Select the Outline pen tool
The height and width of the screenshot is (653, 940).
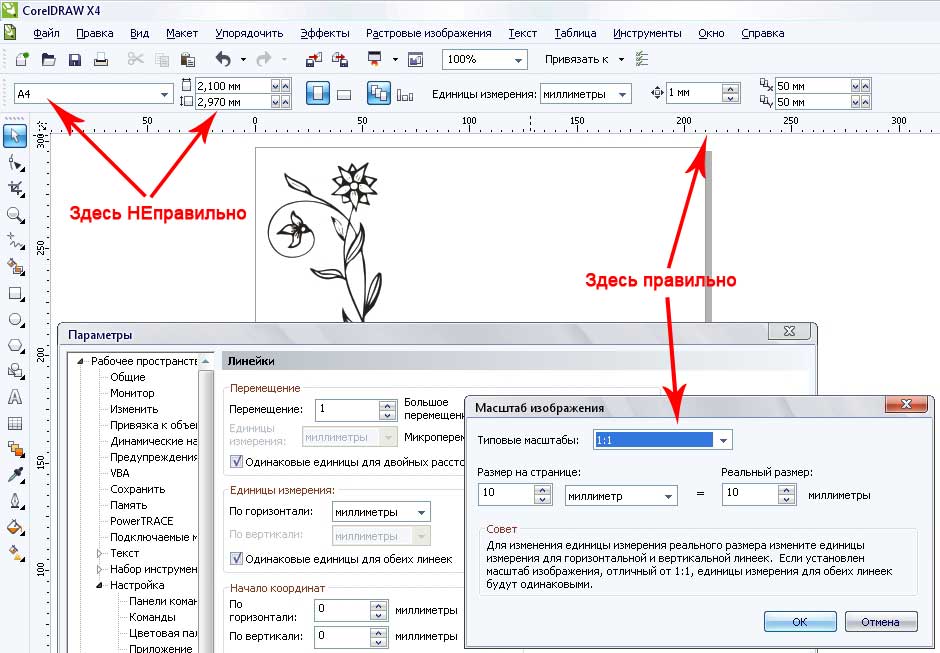[16, 501]
